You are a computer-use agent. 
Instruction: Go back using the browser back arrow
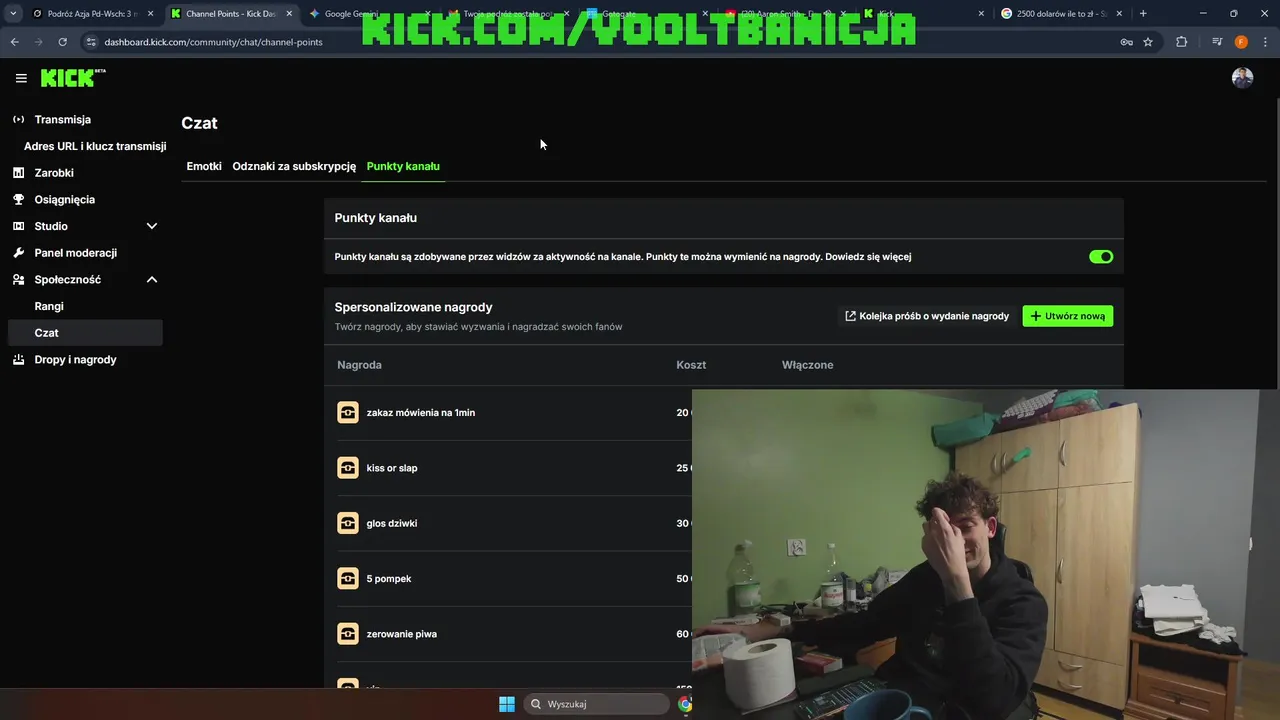pyautogui.click(x=14, y=42)
